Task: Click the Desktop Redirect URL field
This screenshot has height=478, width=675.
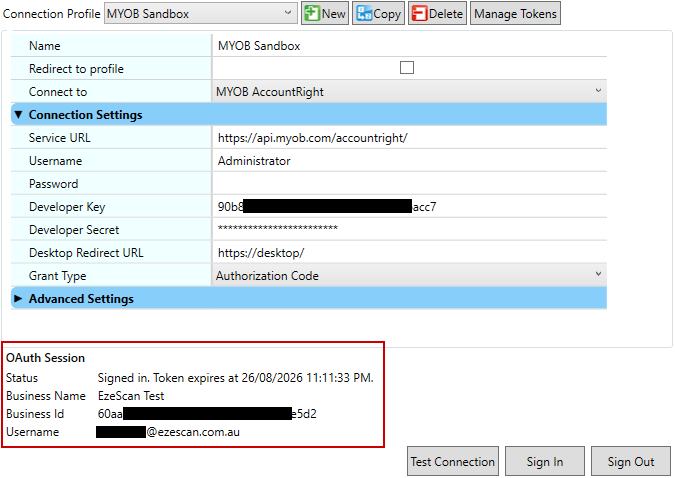Action: pyautogui.click(x=409, y=252)
